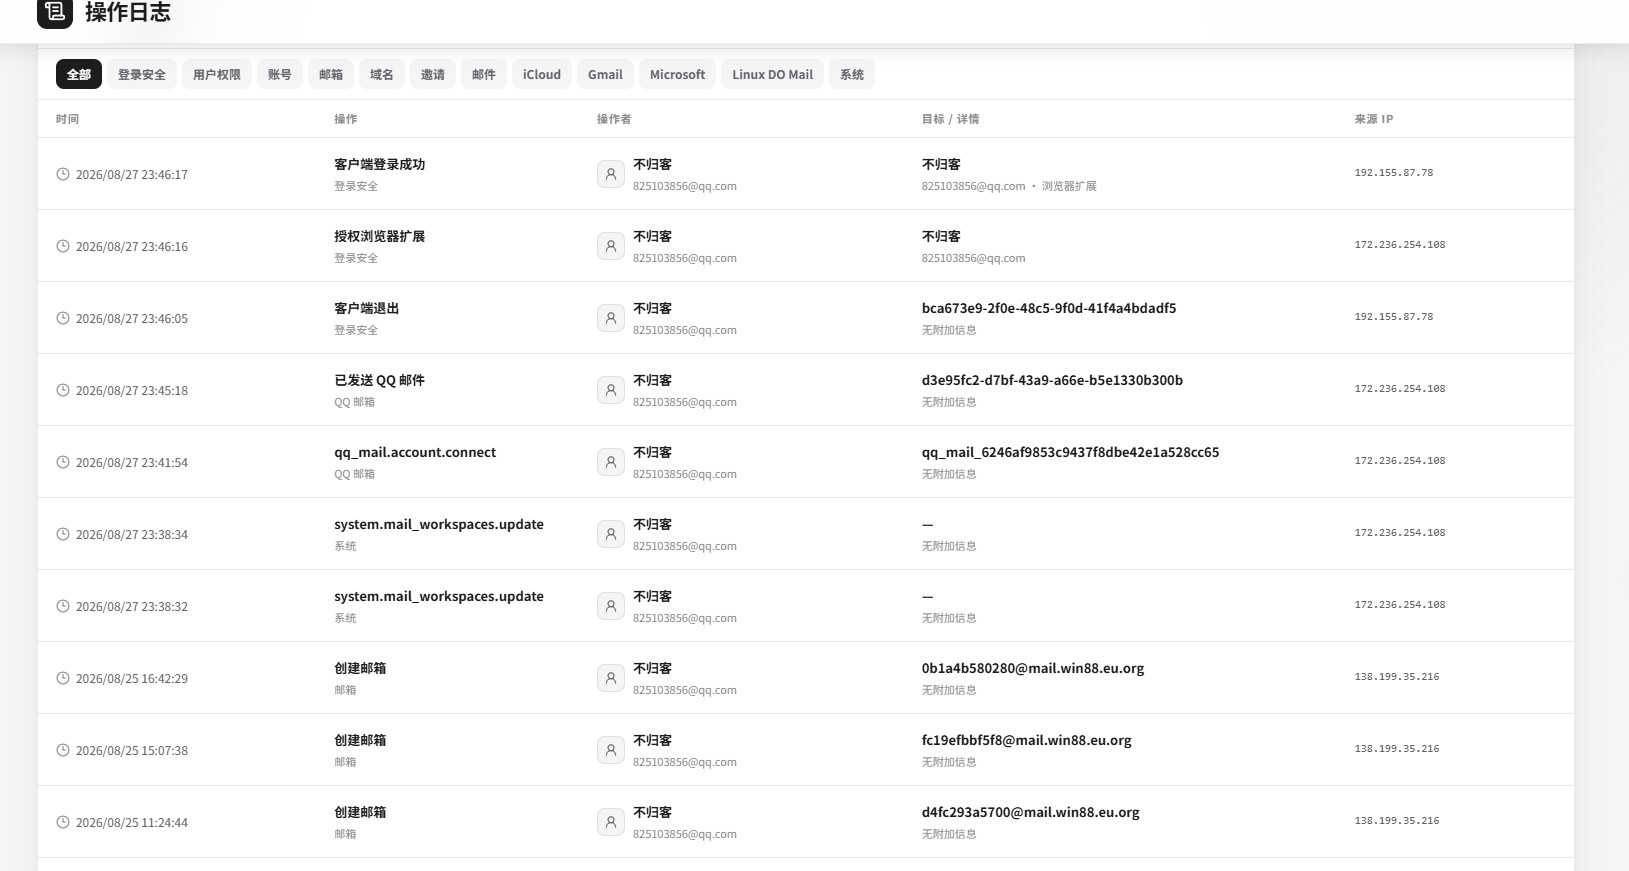Click the operator avatar in the 客户端登录成功 row
1629x871 pixels.
[611, 174]
